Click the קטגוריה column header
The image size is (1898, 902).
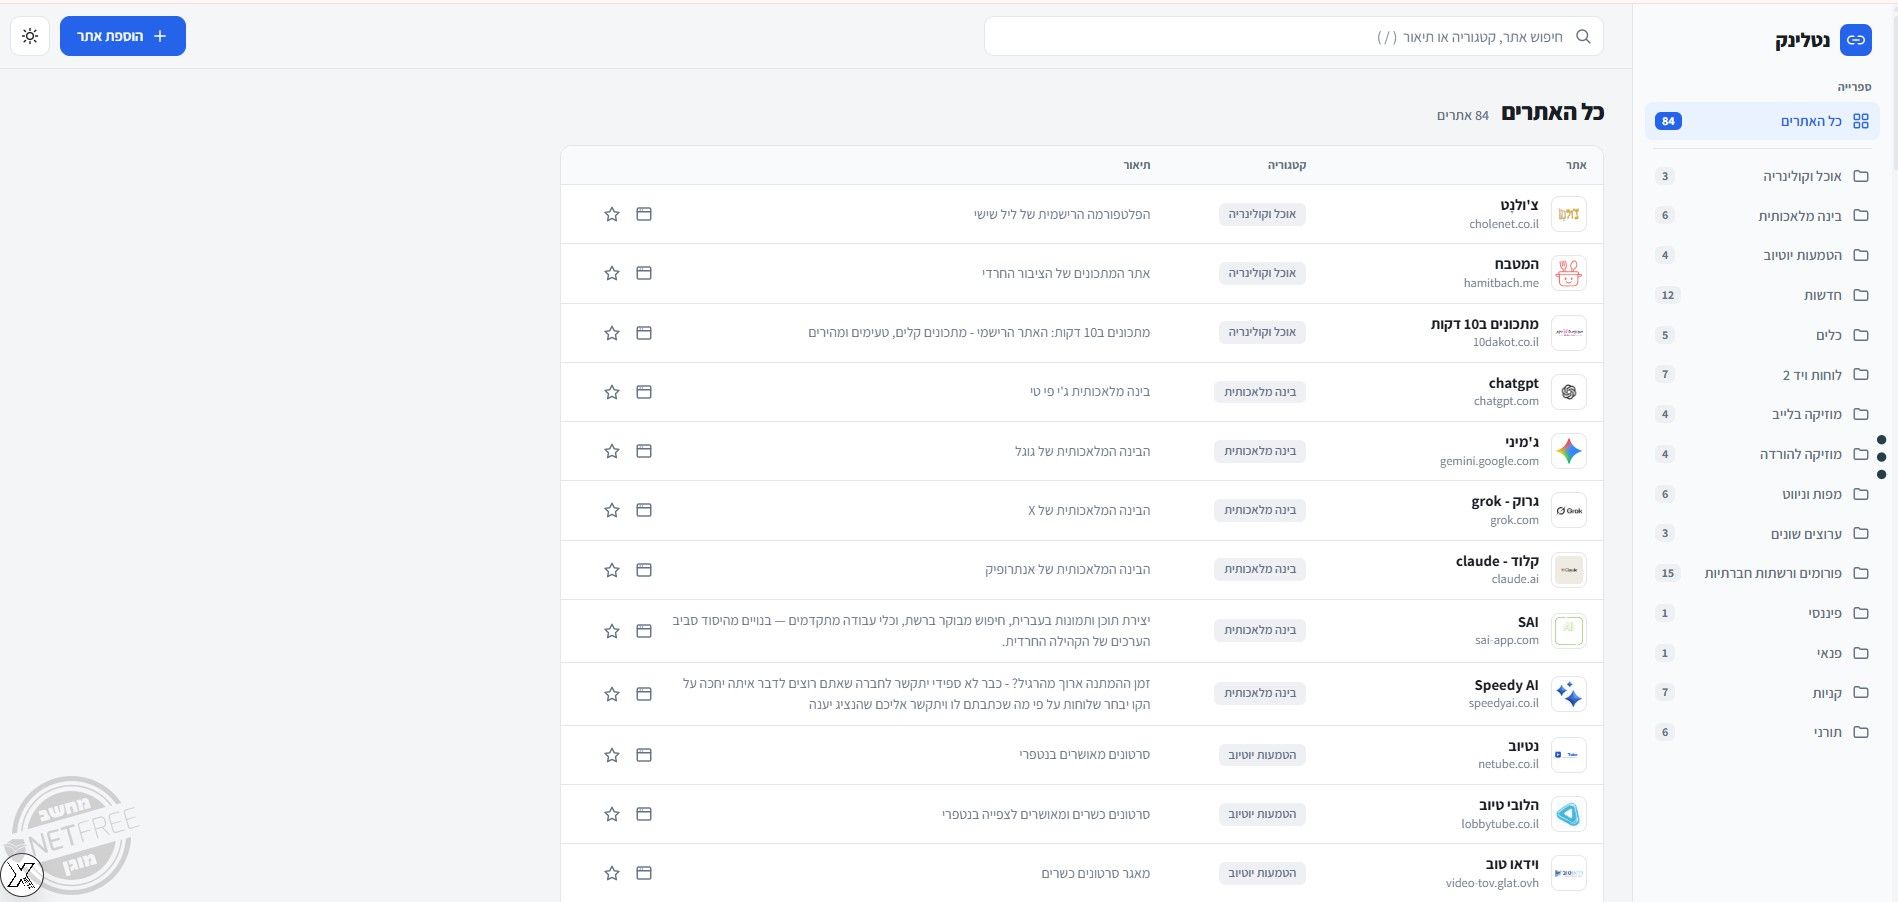tap(1287, 165)
